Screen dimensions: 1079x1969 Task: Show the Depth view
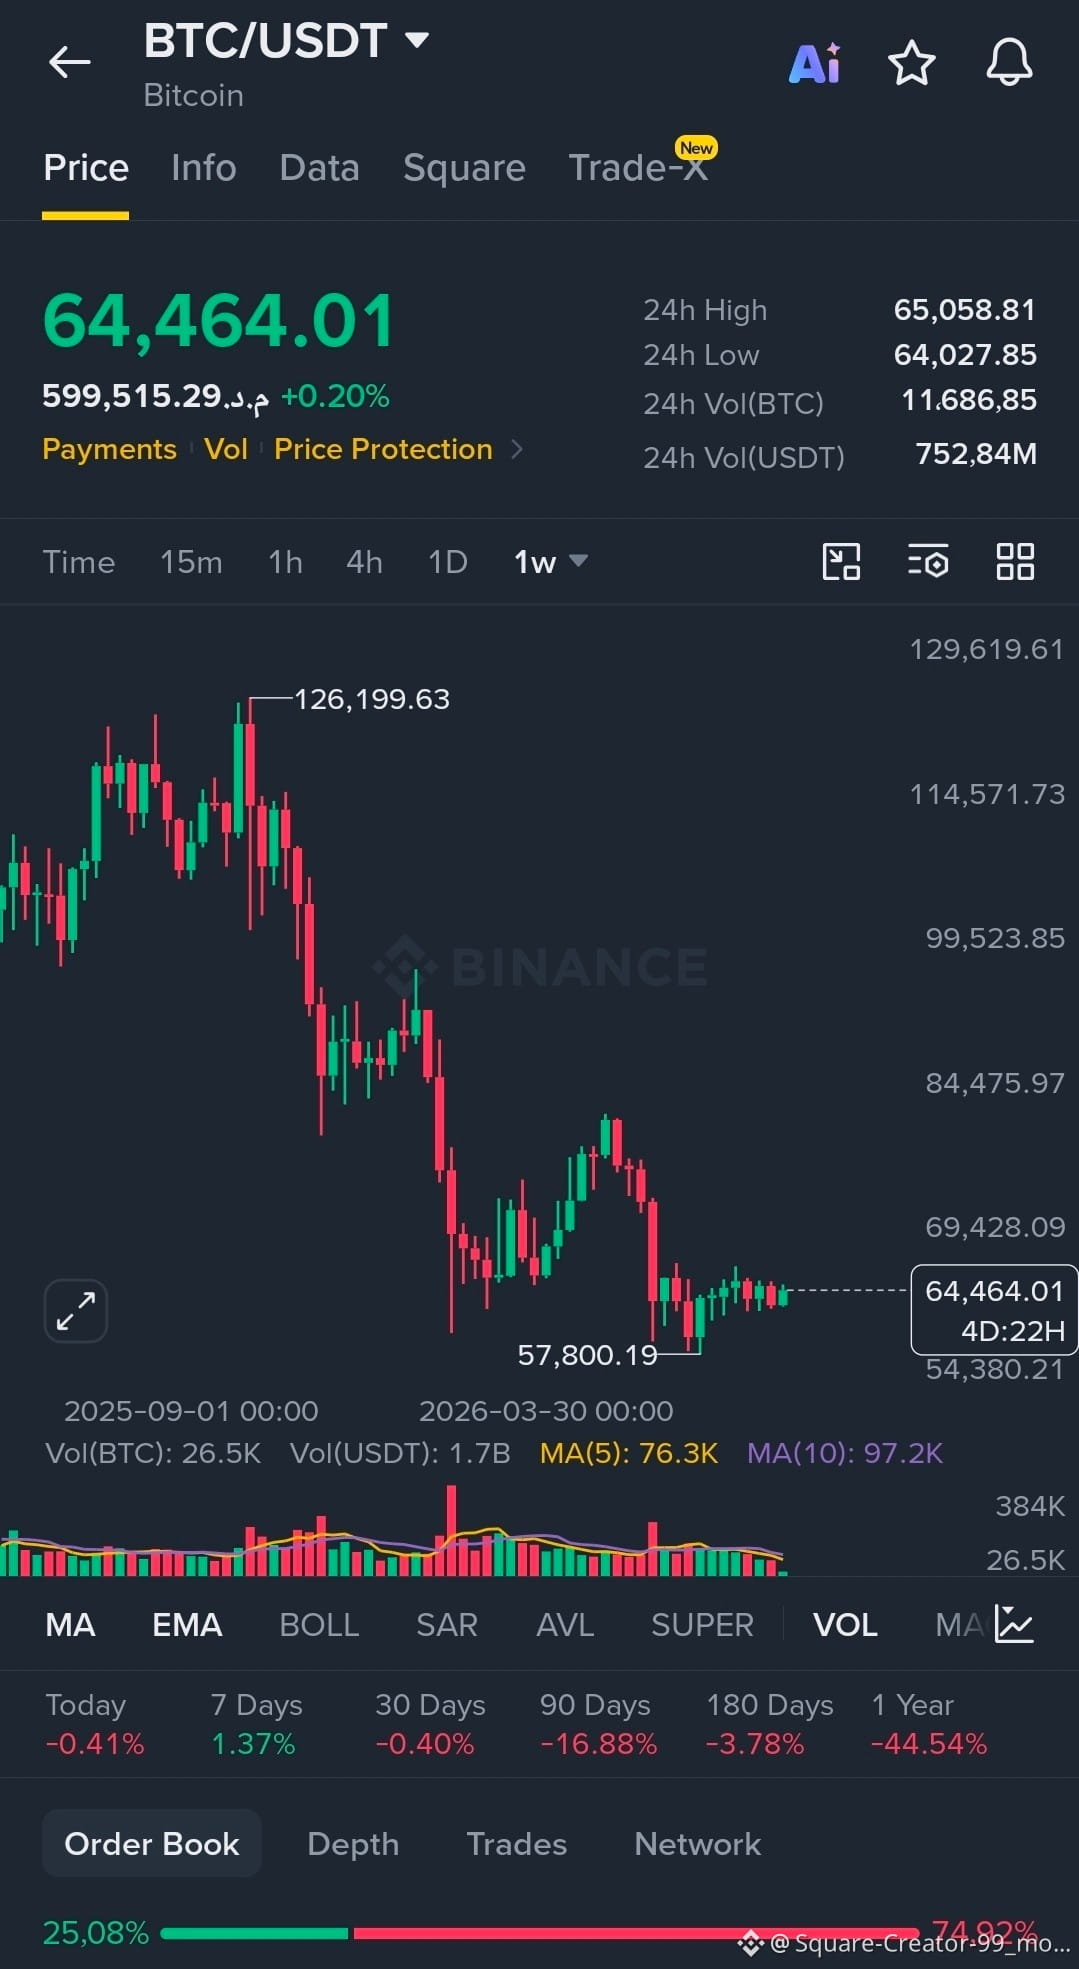tap(353, 1844)
